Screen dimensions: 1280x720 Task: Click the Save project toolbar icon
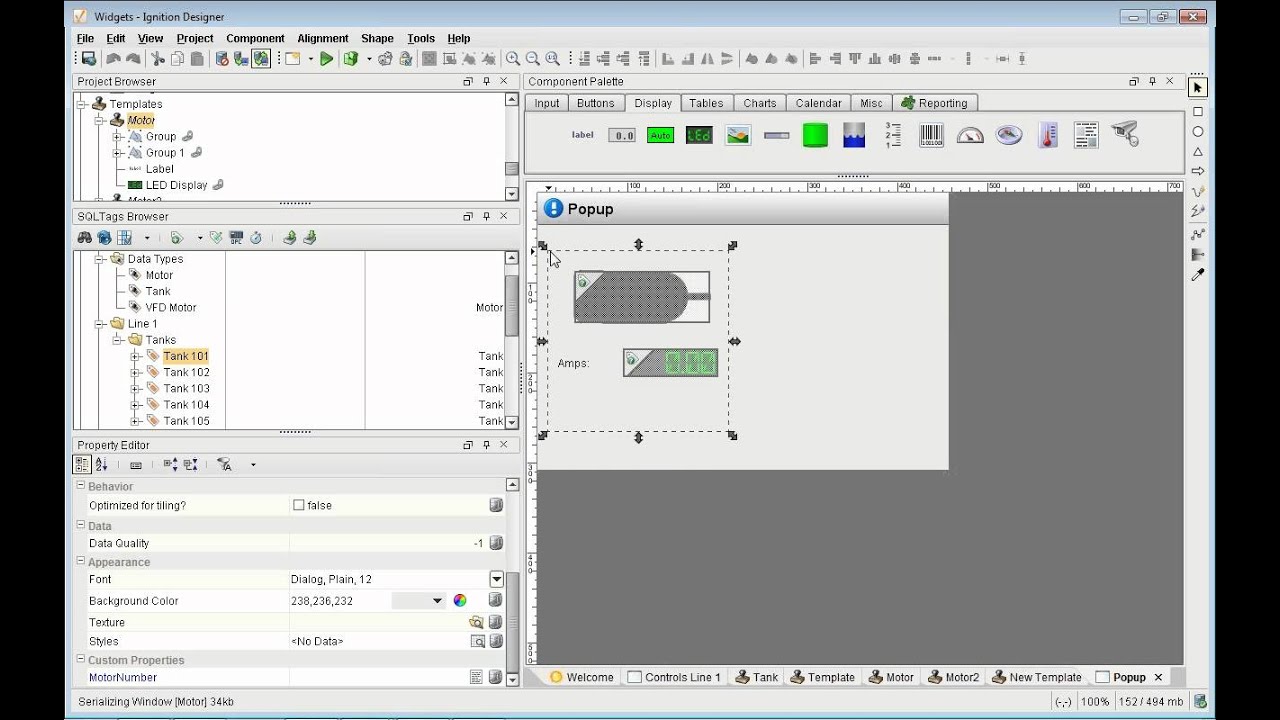pyautogui.click(x=89, y=59)
